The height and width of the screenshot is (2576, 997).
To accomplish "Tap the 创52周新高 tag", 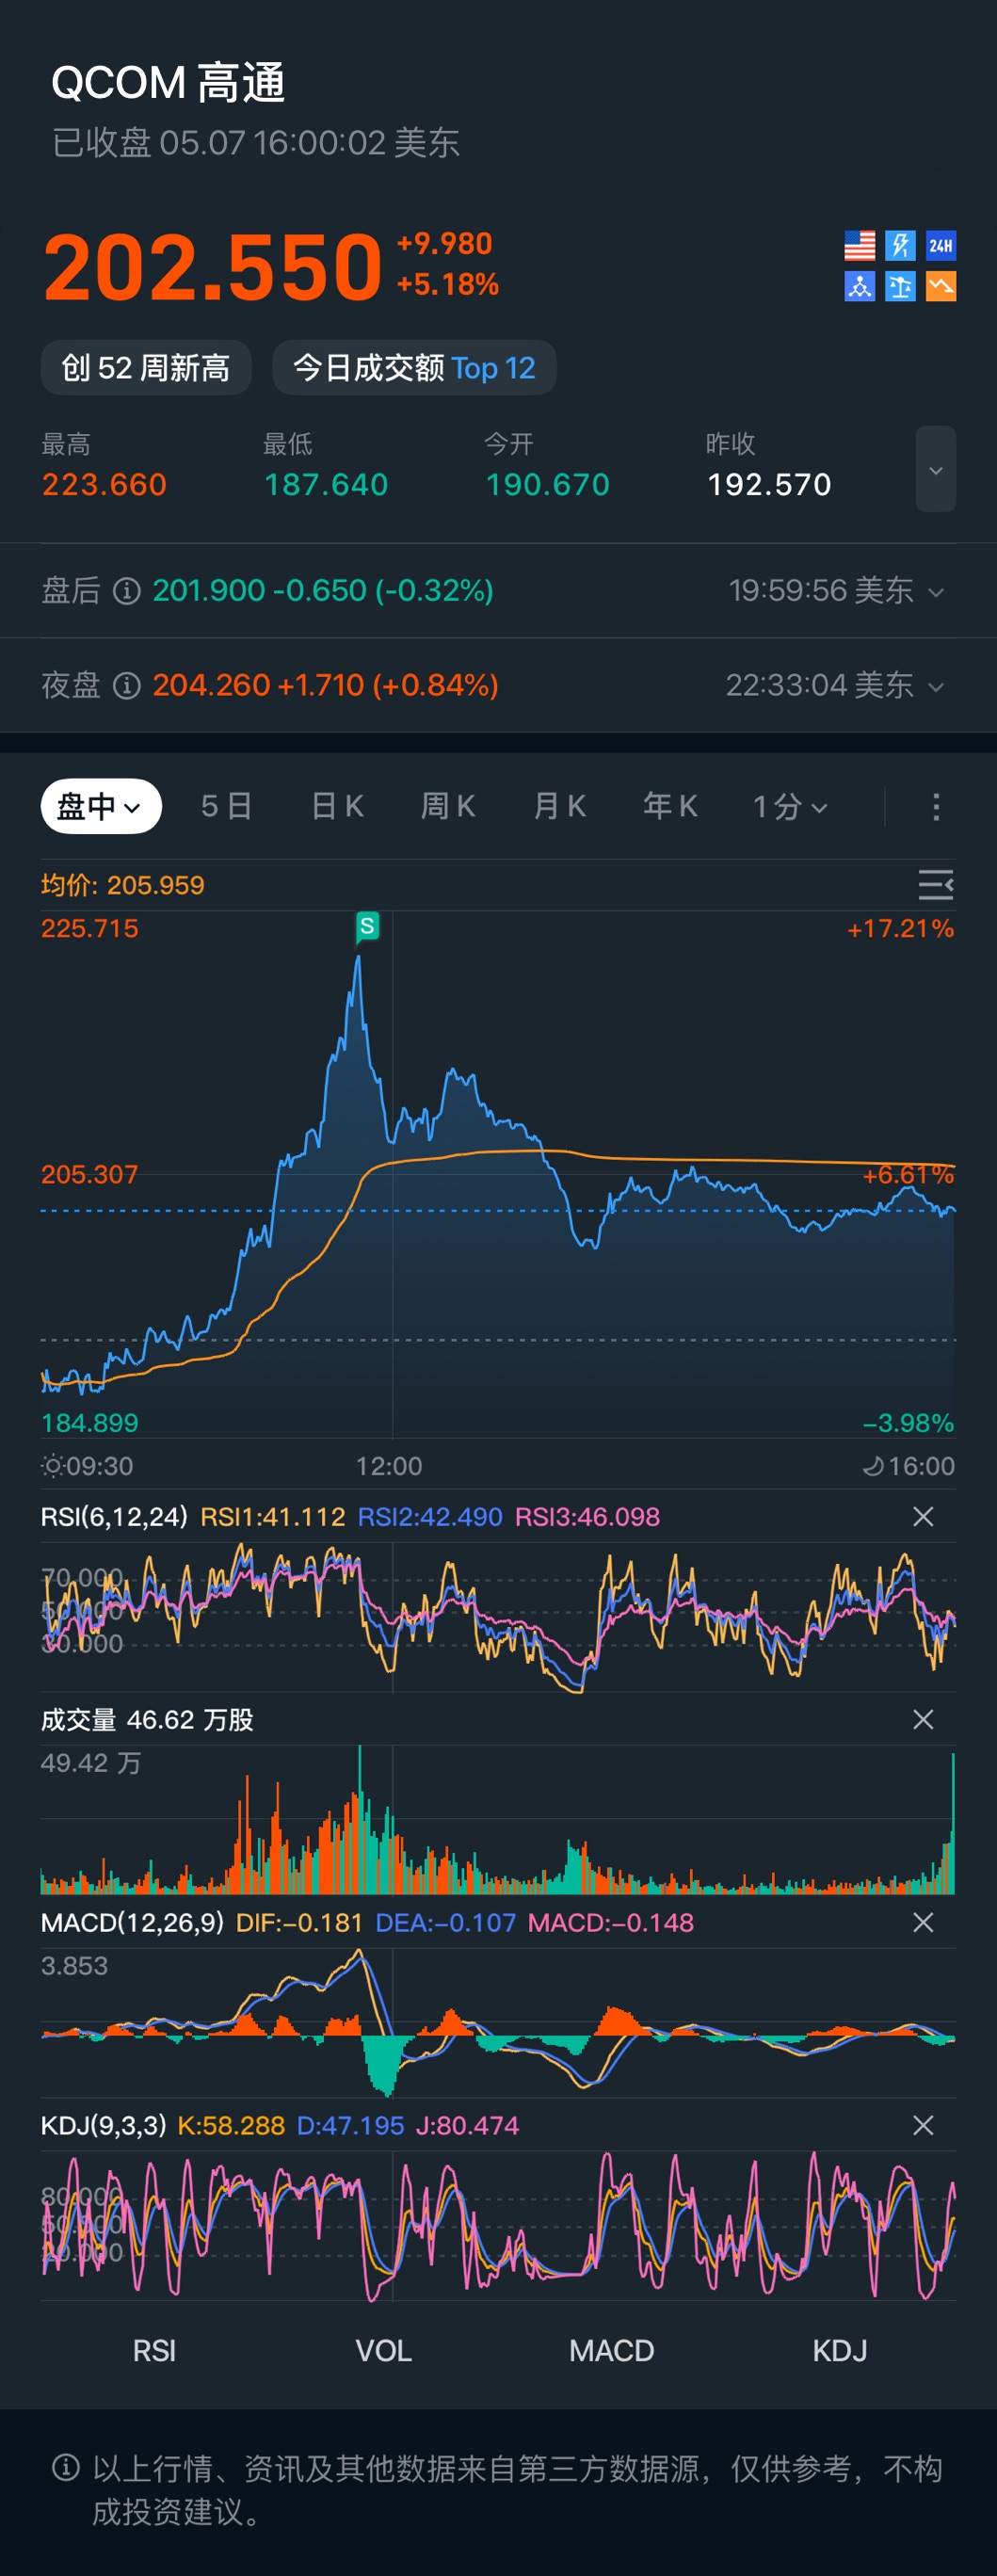I will click(146, 368).
